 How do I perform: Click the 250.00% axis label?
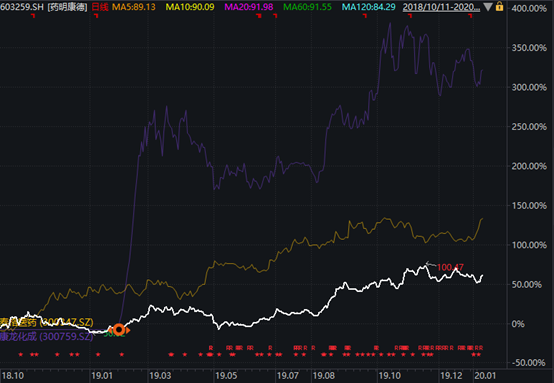(x=529, y=126)
